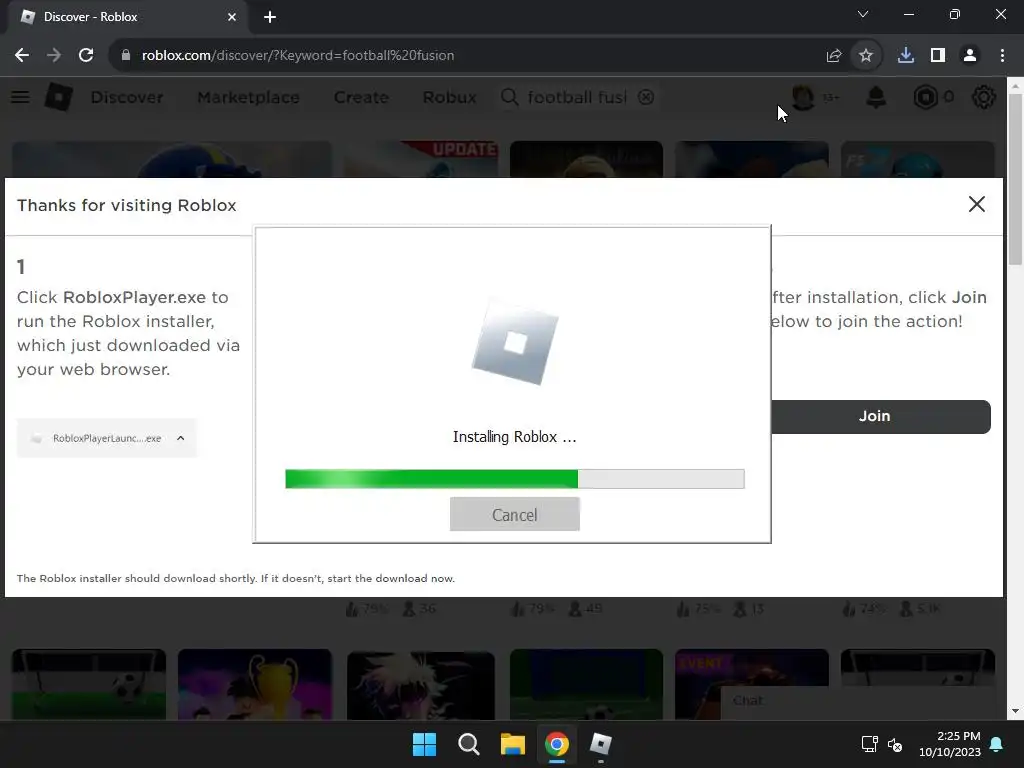Viewport: 1024px width, 768px height.
Task: Click the muted volume tray icon
Action: 895,744
